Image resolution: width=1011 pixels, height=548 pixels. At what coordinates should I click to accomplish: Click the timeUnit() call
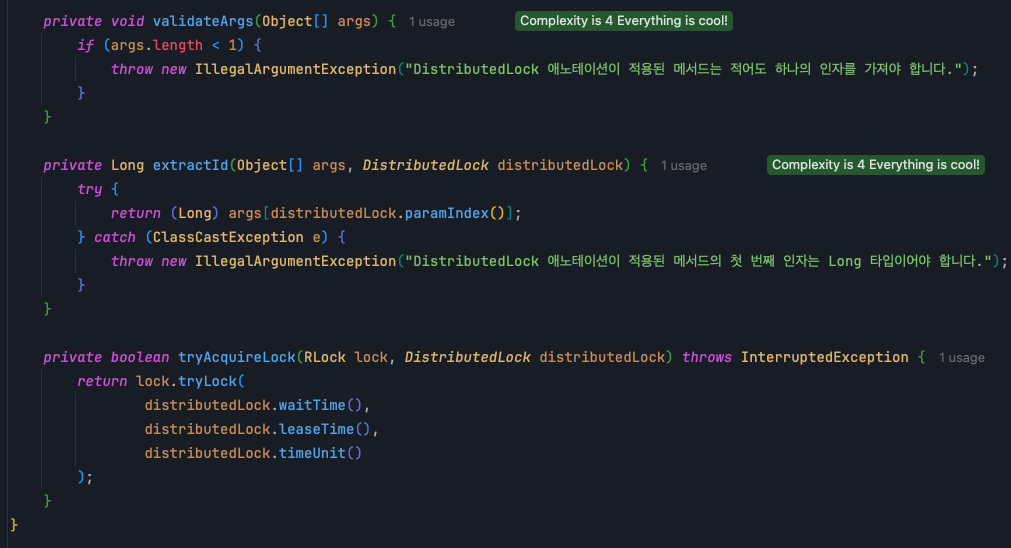(x=320, y=453)
